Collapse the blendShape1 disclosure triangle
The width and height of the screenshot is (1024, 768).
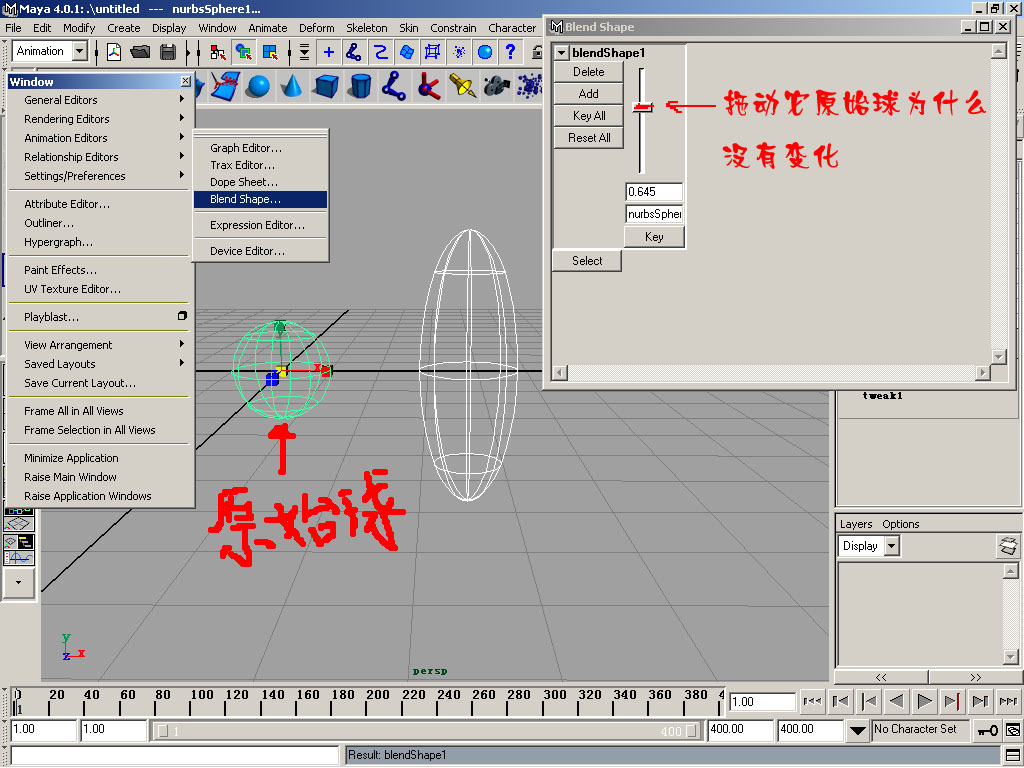[x=561, y=53]
